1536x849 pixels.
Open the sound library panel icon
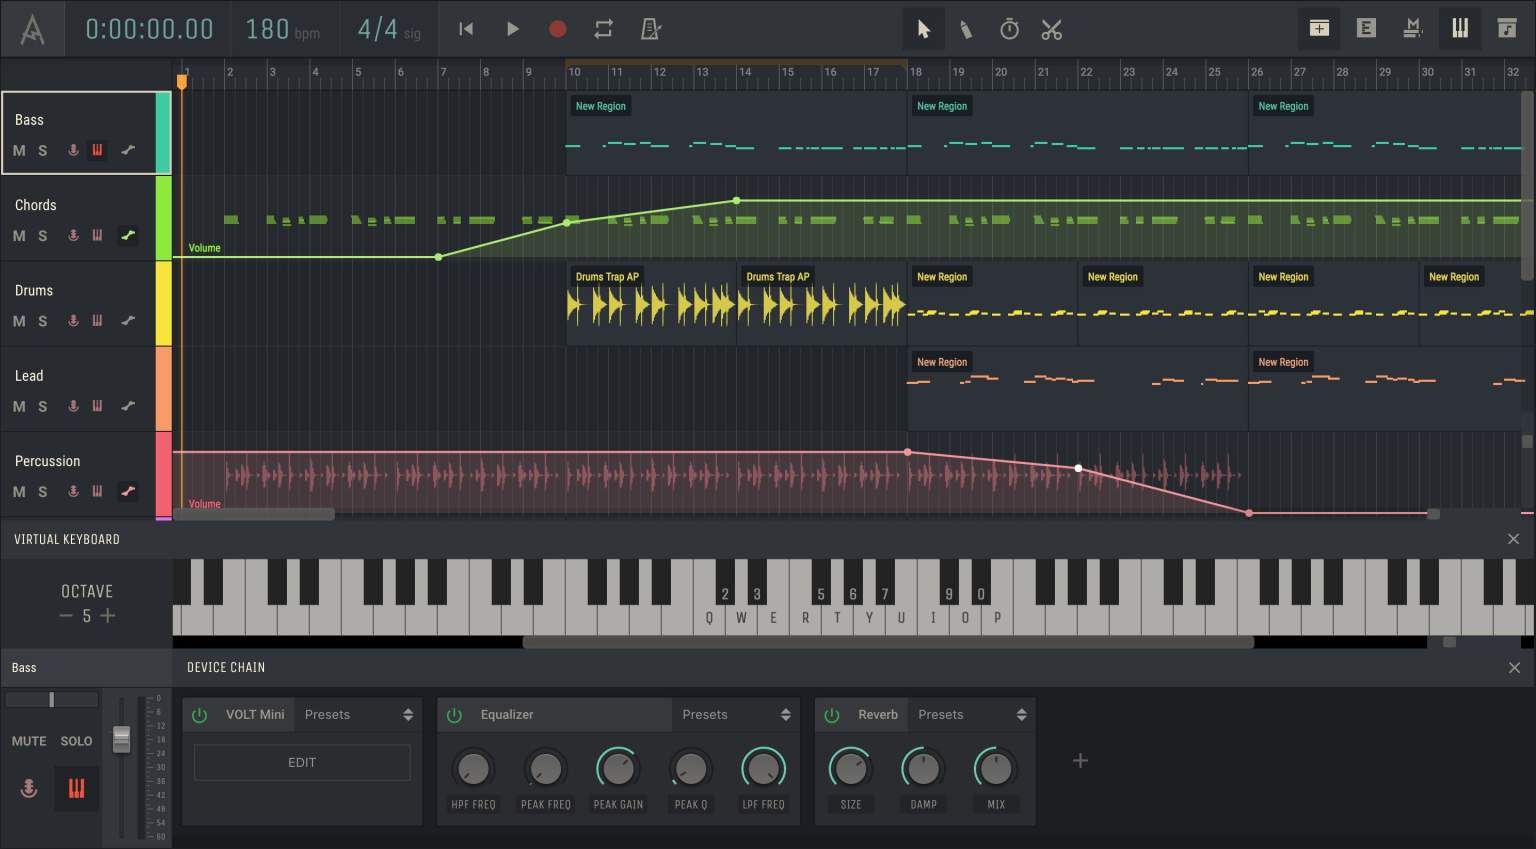(1506, 29)
